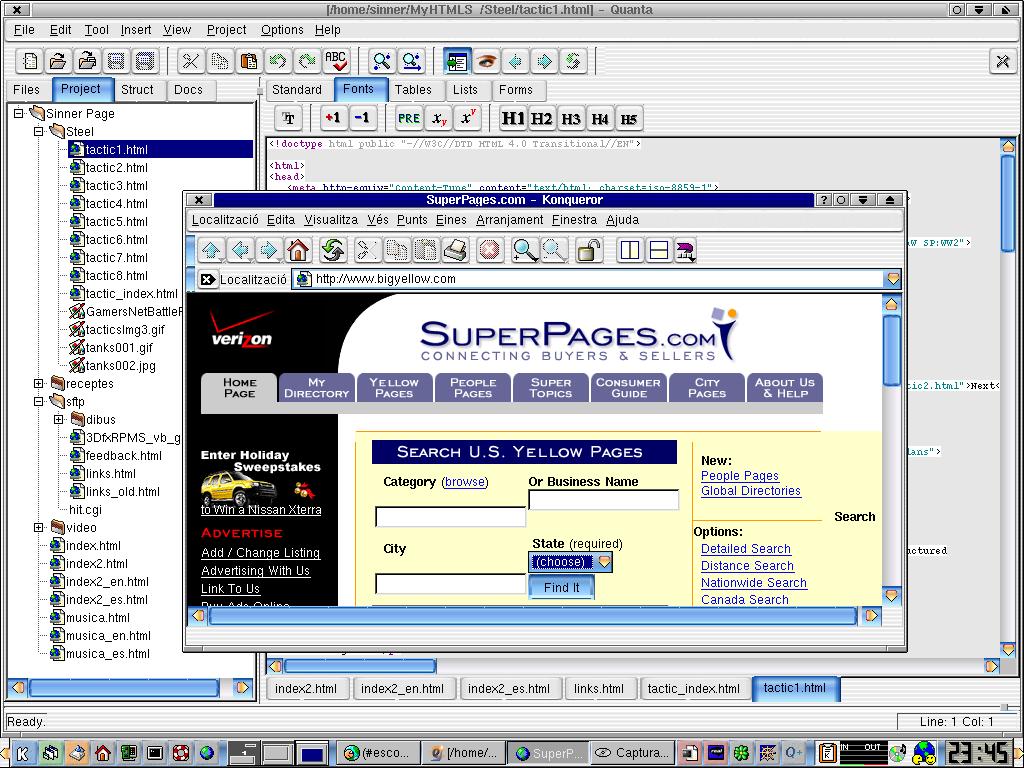Switch to the links.html document tab
Viewport: 1024px width, 768px height.
click(599, 688)
